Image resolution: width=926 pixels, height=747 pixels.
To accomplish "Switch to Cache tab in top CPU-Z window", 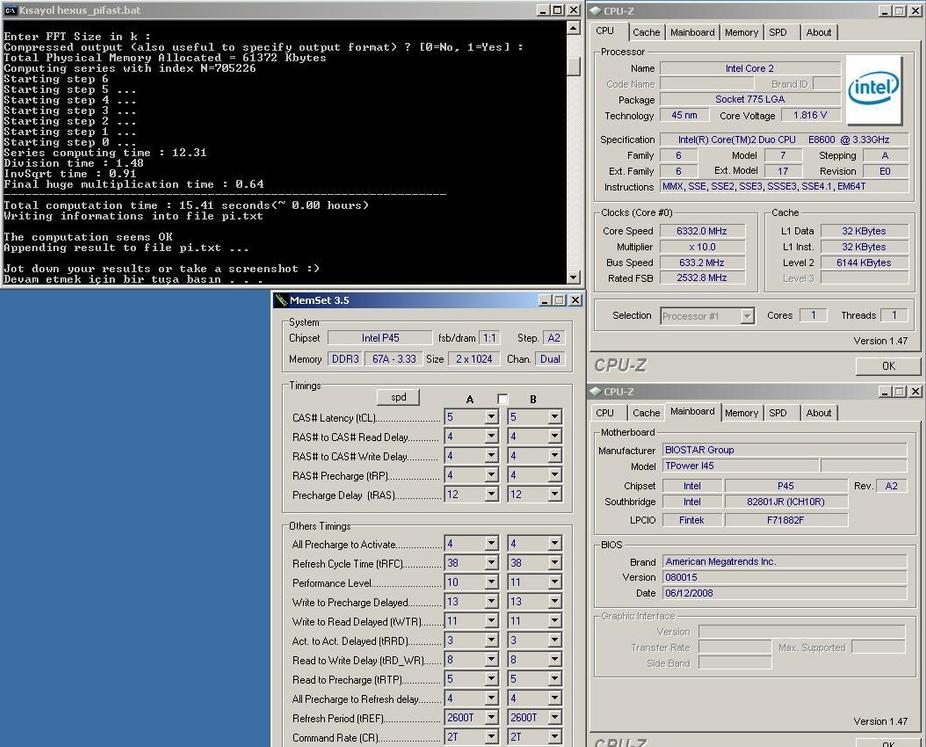I will tap(646, 32).
